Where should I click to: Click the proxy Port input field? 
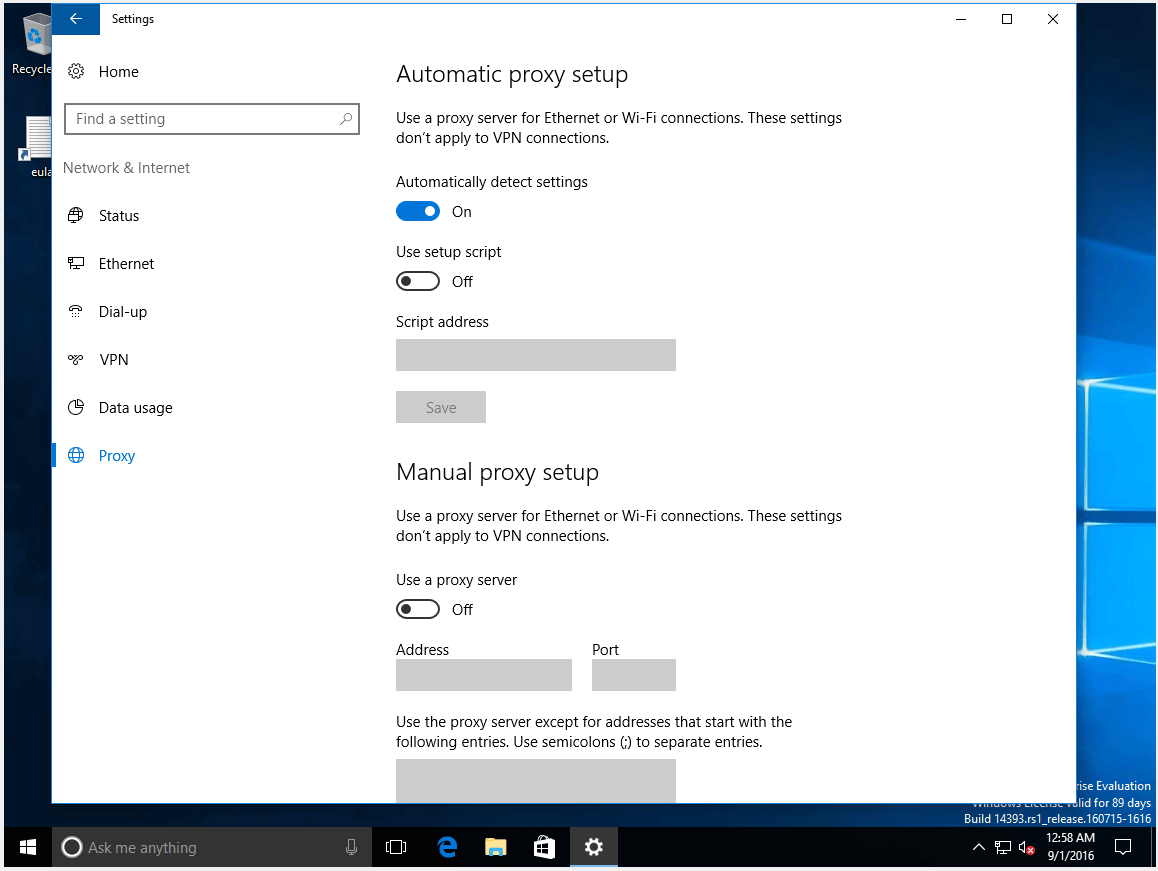pyautogui.click(x=633, y=675)
